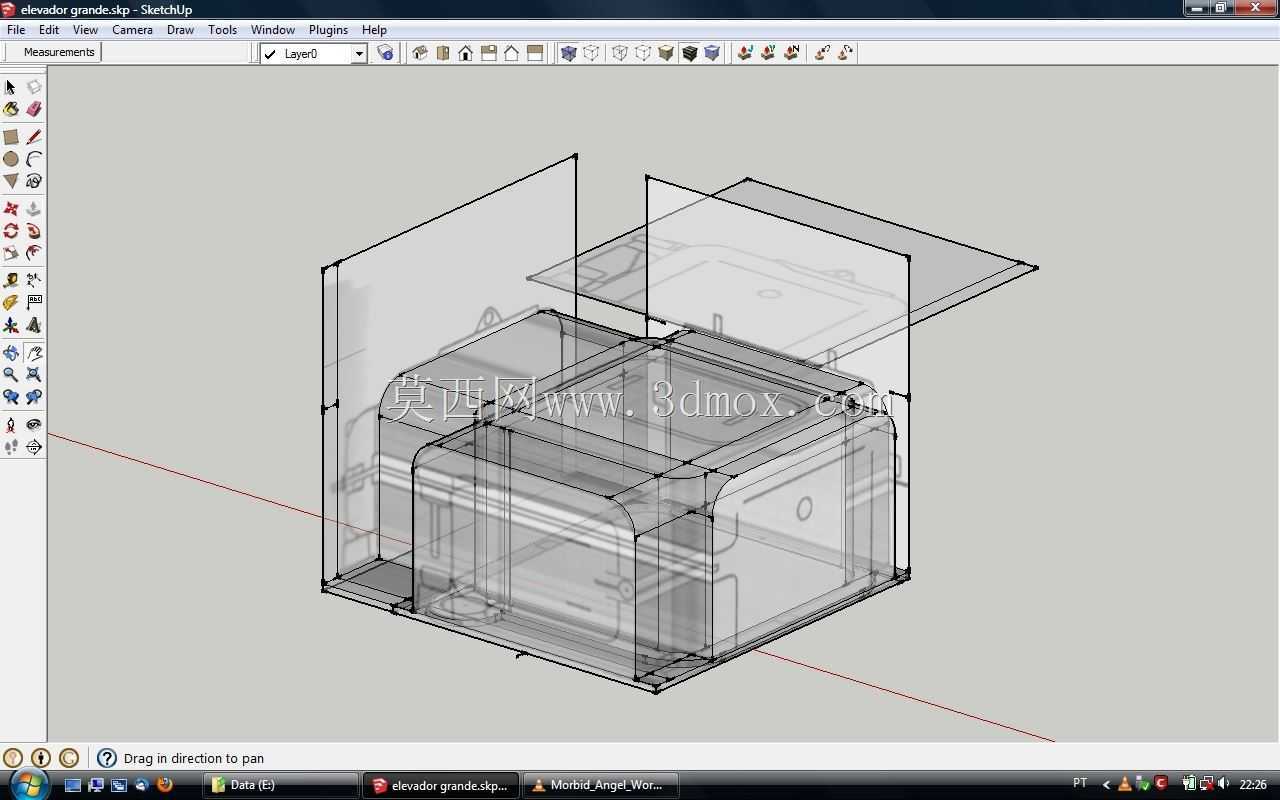This screenshot has height=800, width=1280.
Task: Switch to Back standard view
Action: 512,53
